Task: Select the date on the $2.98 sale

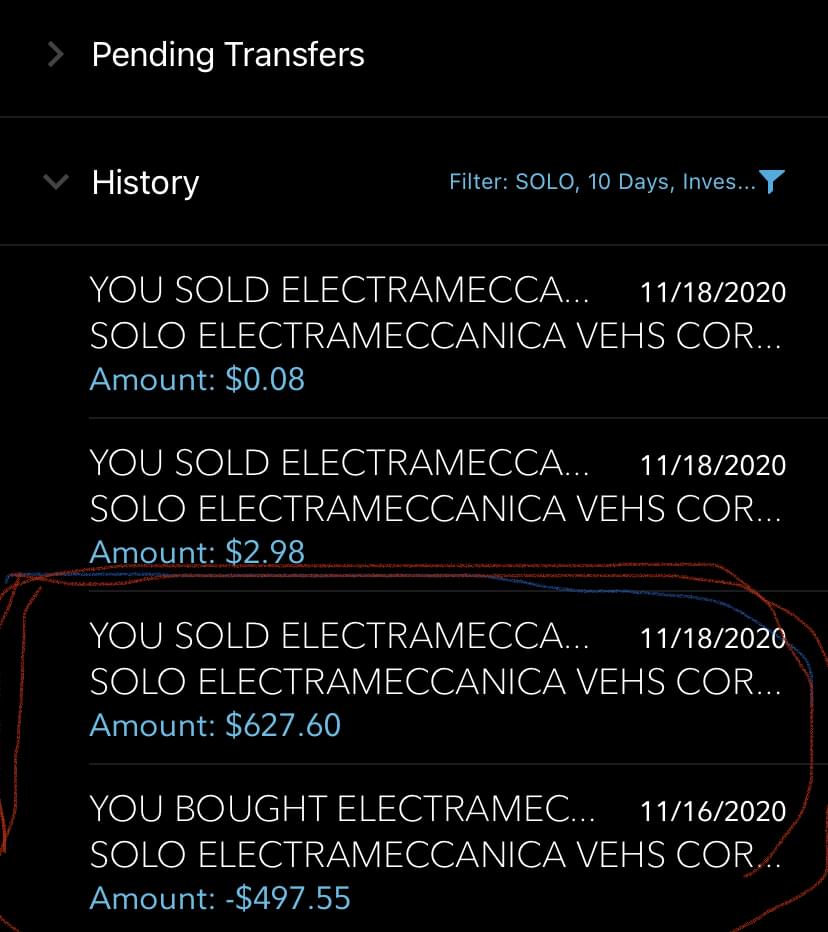Action: 713,465
